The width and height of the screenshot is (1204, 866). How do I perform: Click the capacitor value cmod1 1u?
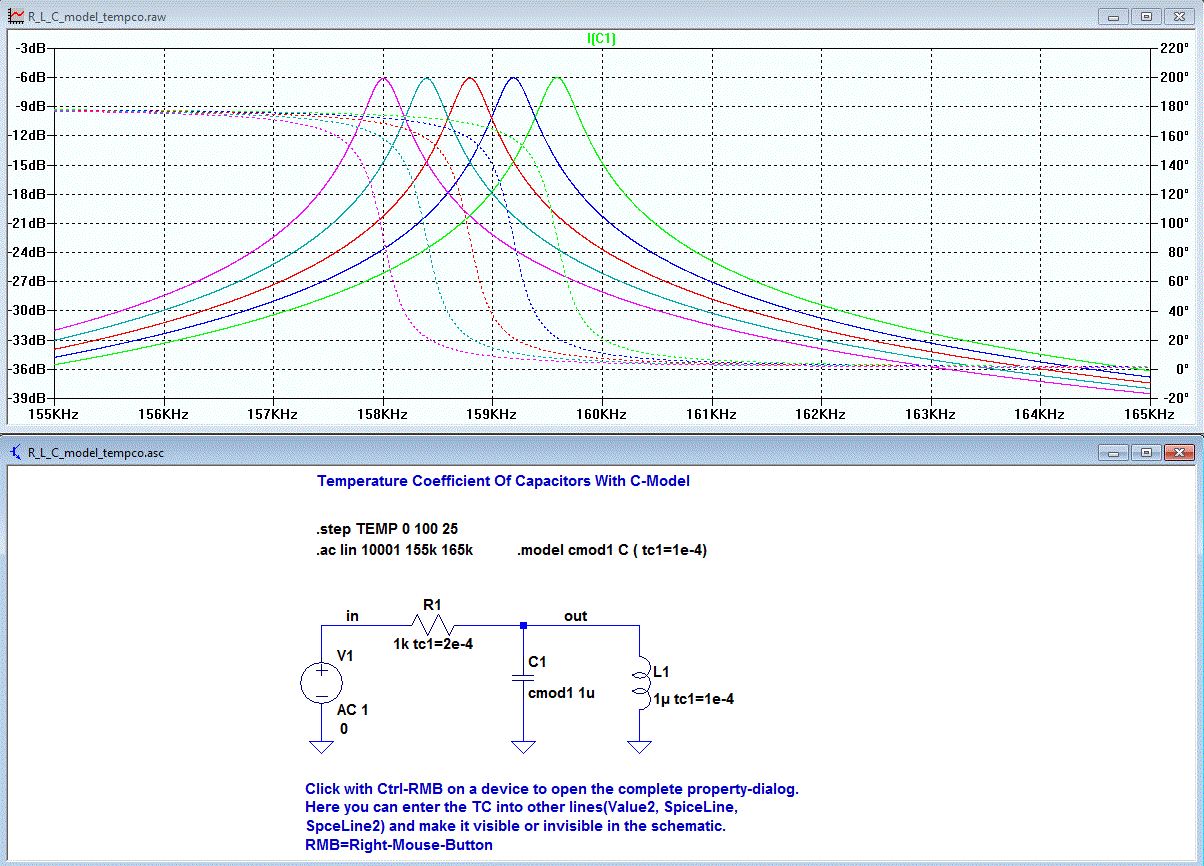(x=561, y=693)
